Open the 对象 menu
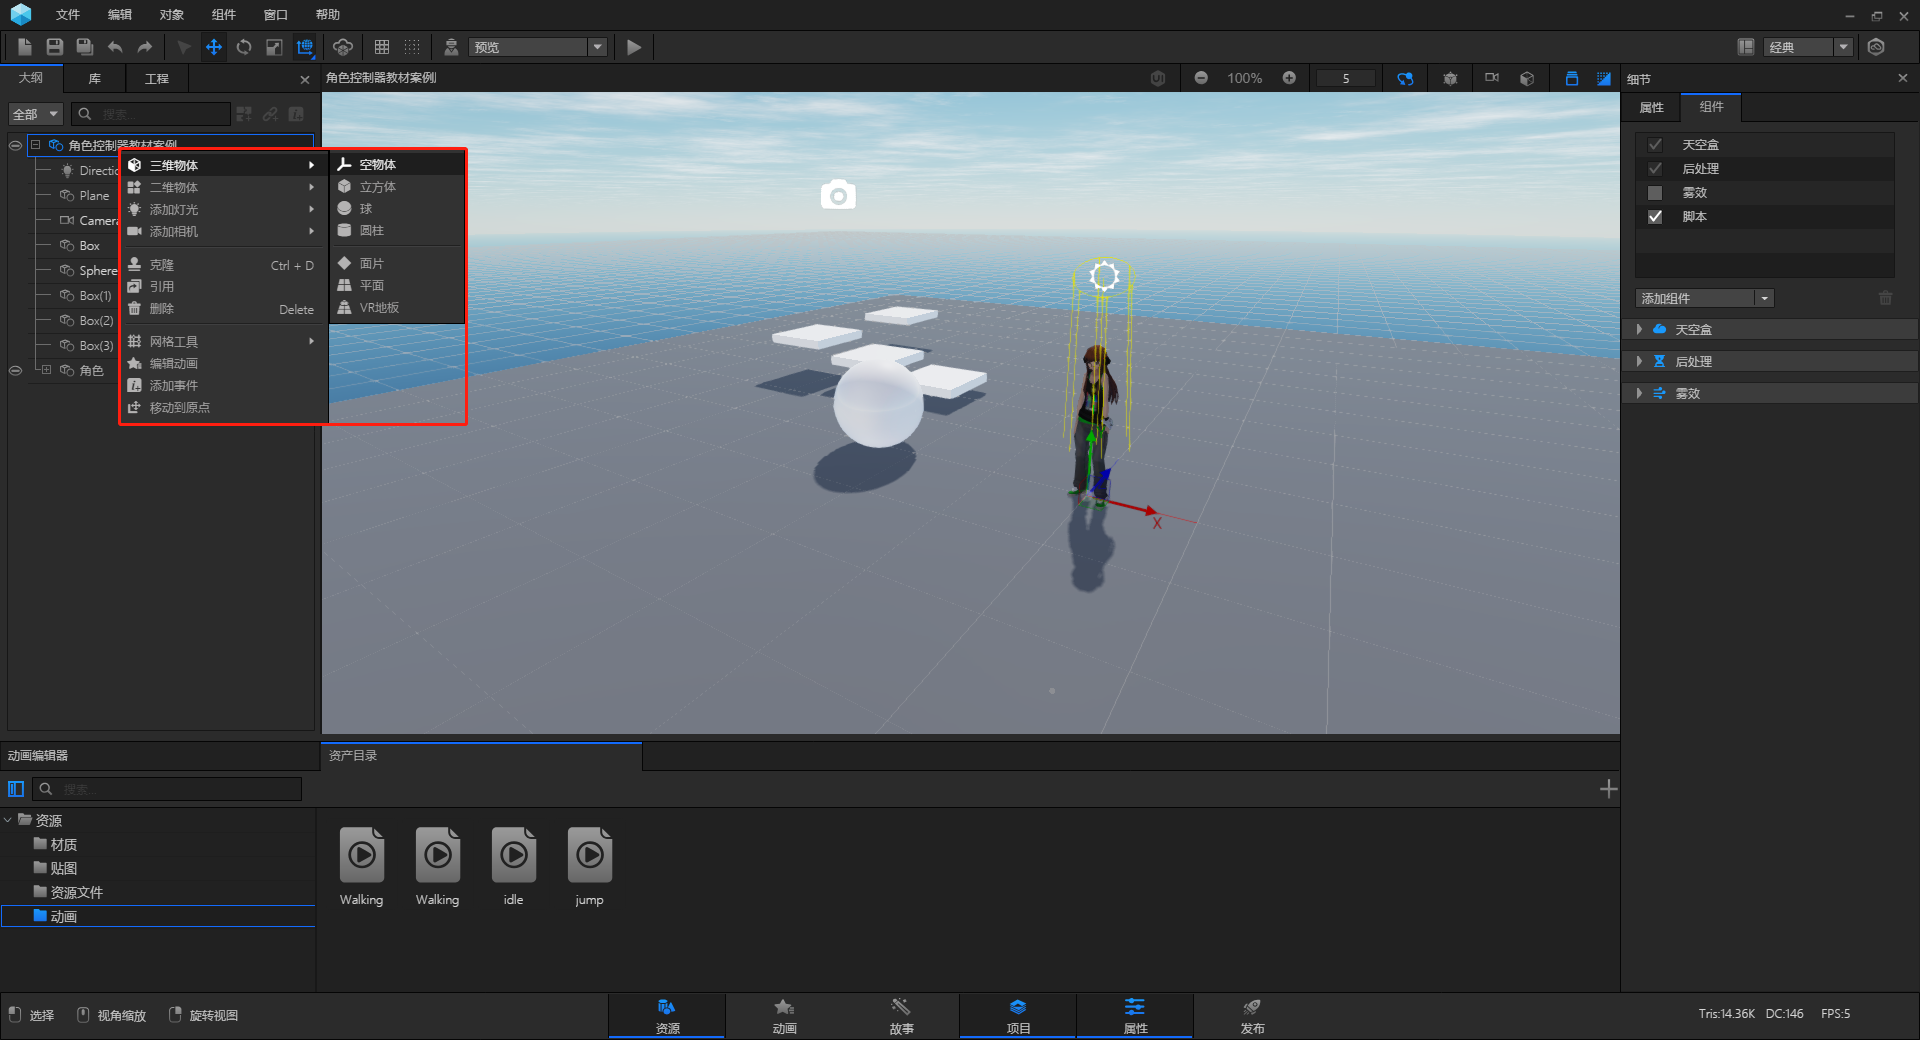 172,15
